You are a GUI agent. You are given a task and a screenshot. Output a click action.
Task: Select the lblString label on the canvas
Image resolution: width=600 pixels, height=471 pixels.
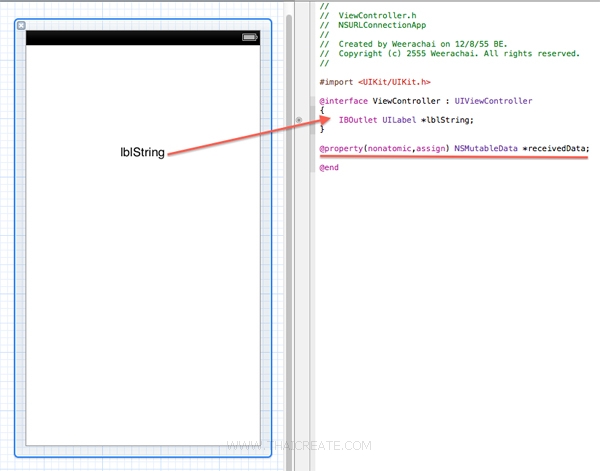coord(142,152)
